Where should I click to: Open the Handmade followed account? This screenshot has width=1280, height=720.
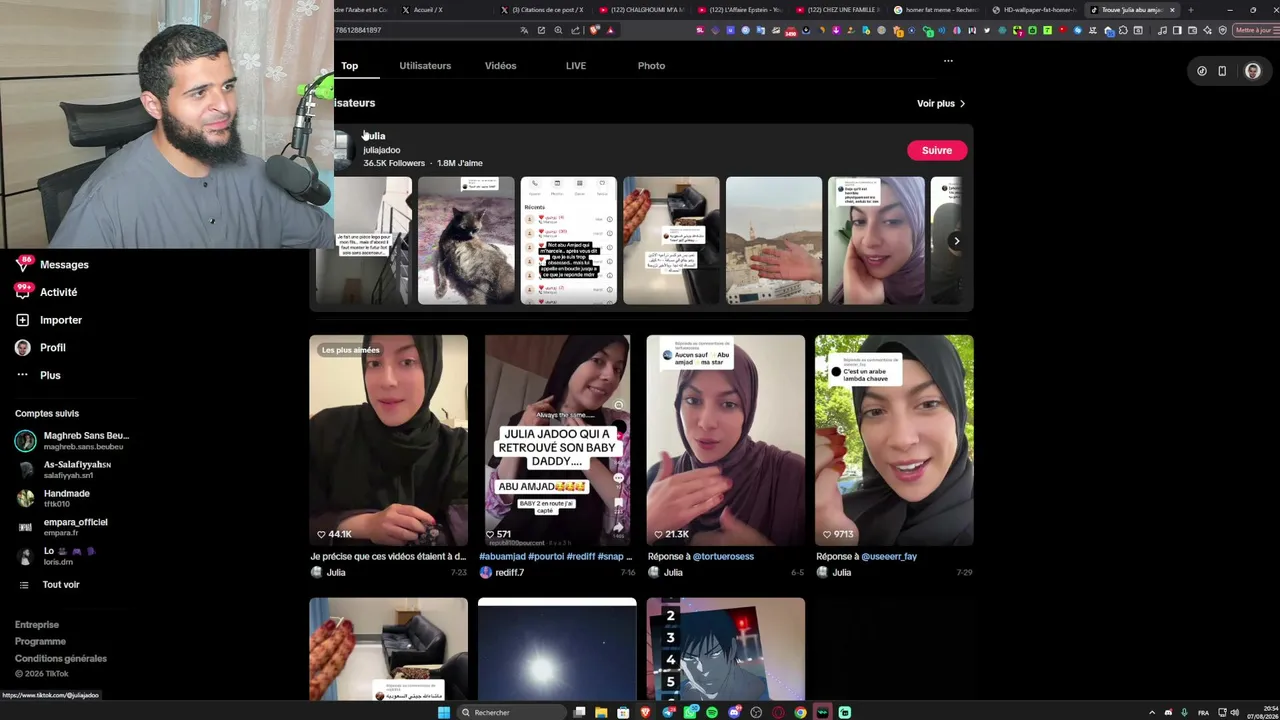tap(53, 498)
